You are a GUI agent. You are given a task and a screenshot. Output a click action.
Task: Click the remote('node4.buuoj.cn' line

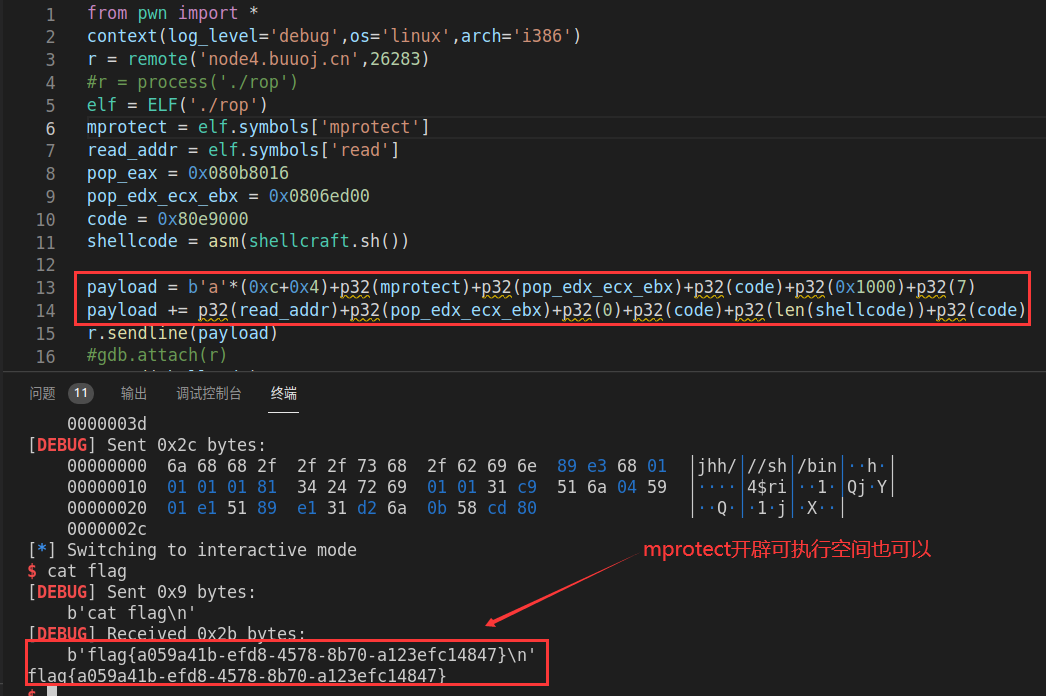coord(257,59)
